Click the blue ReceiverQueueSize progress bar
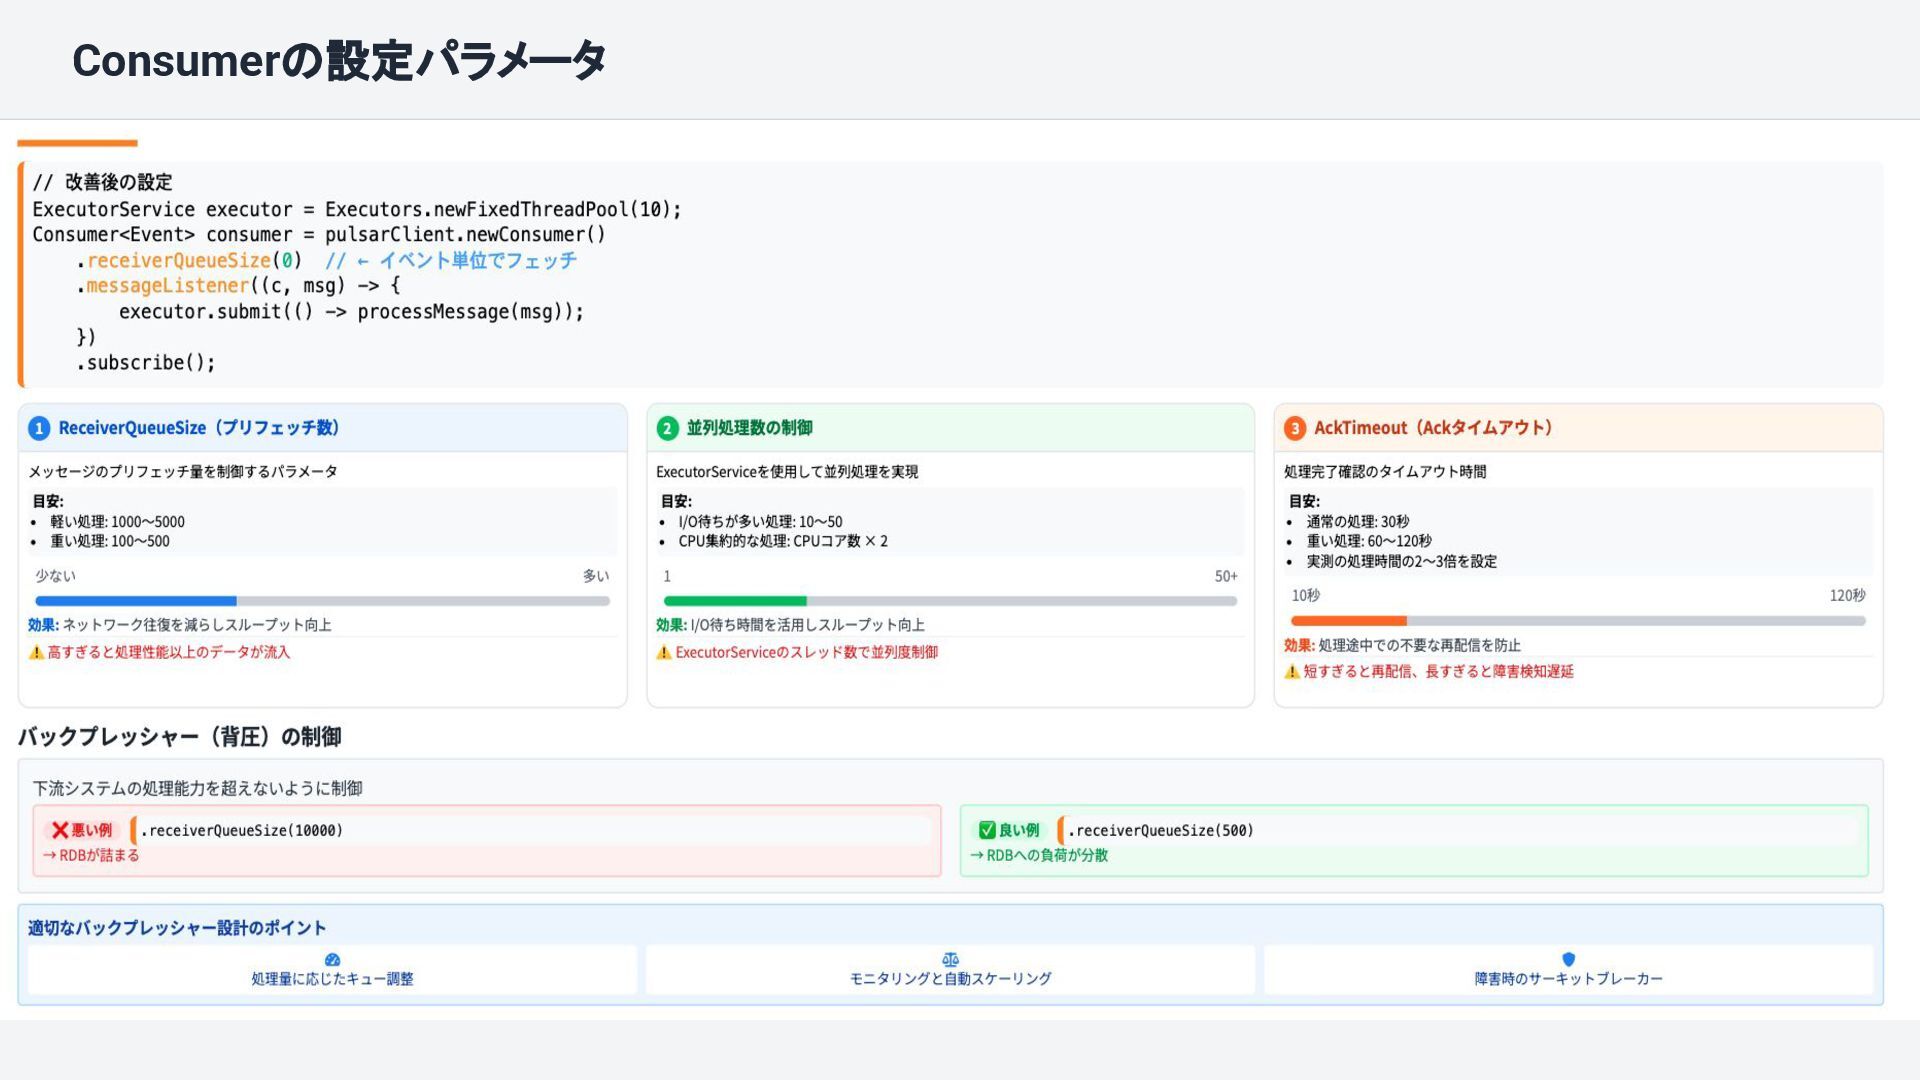Viewport: 1920px width, 1080px height. click(x=136, y=601)
